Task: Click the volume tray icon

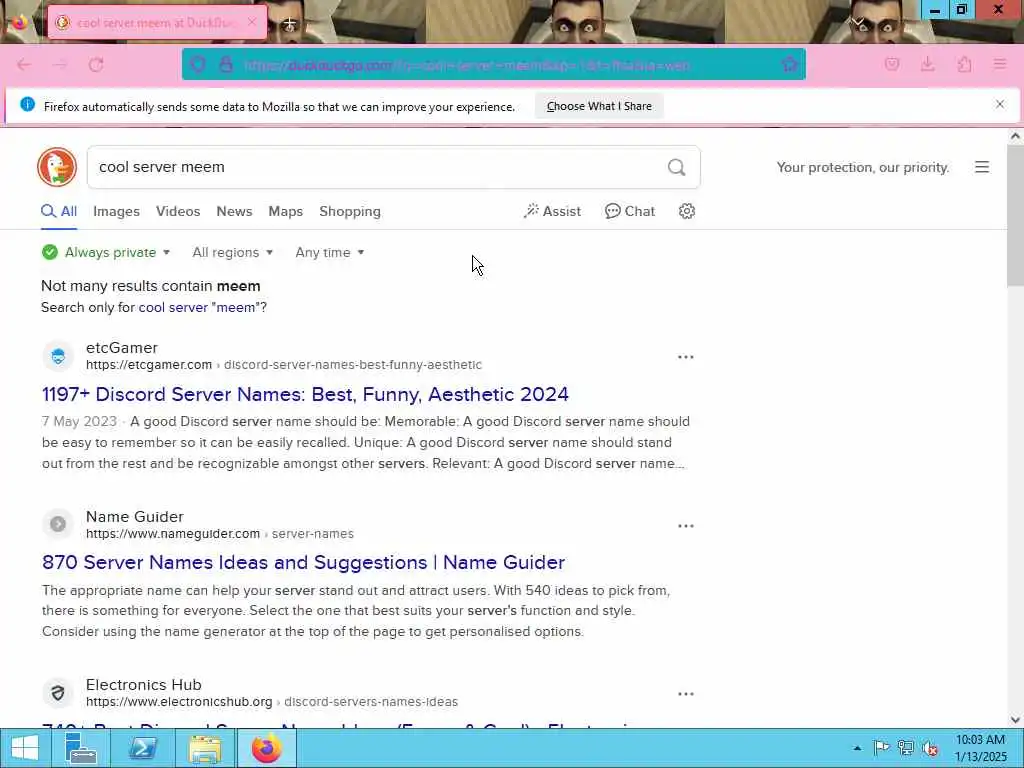Action: [931, 748]
